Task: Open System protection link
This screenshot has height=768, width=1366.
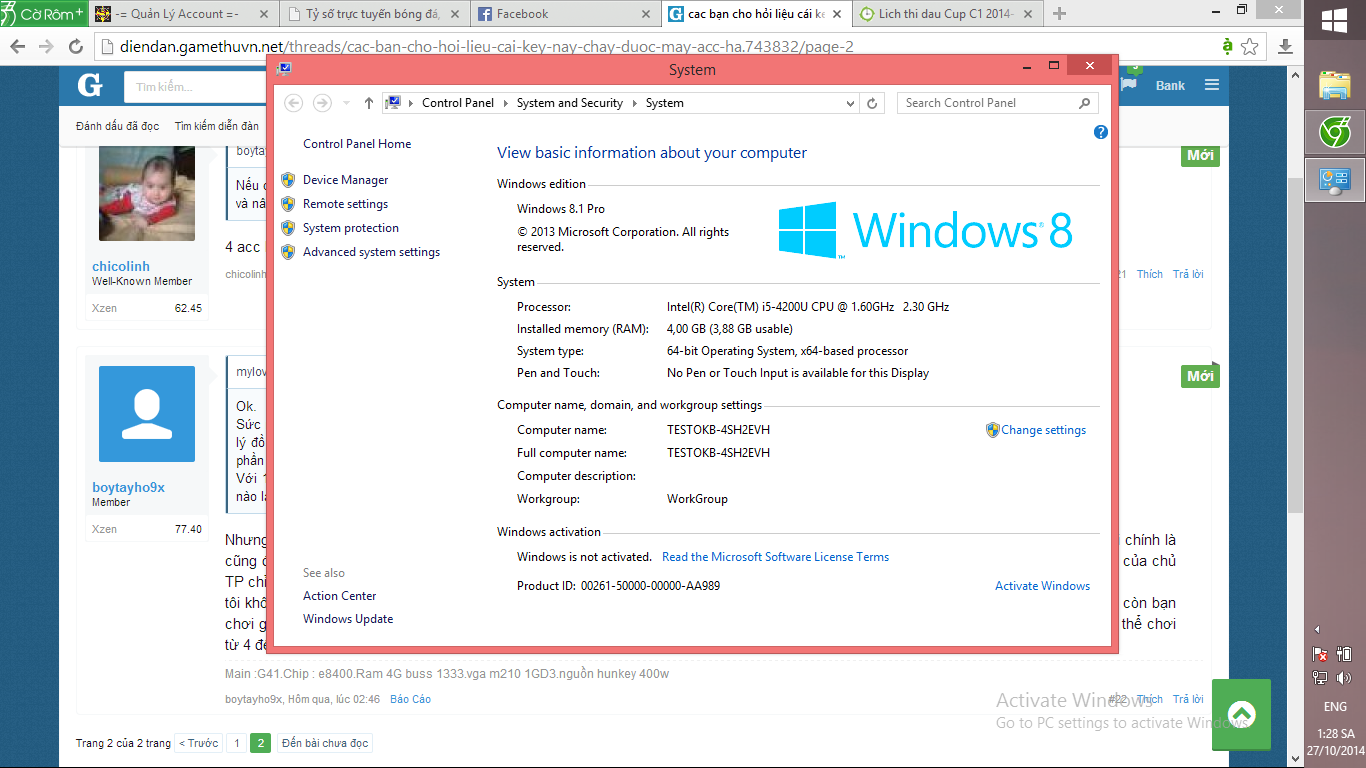Action: pos(351,228)
